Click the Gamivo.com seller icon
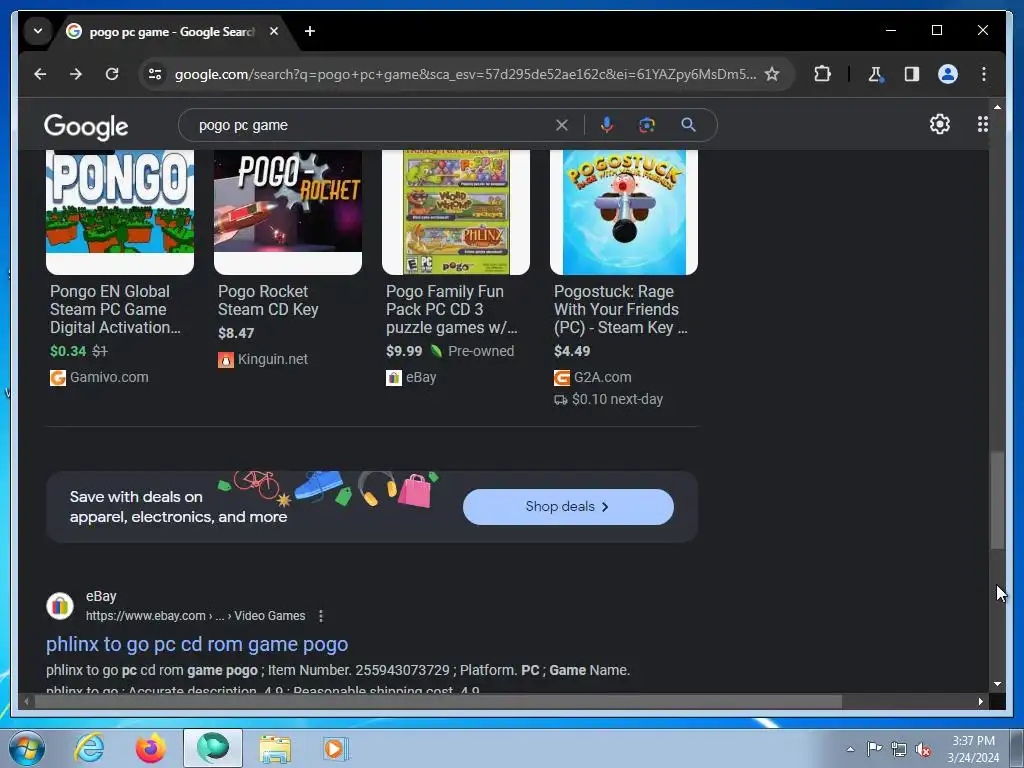The image size is (1024, 768). click(x=57, y=377)
